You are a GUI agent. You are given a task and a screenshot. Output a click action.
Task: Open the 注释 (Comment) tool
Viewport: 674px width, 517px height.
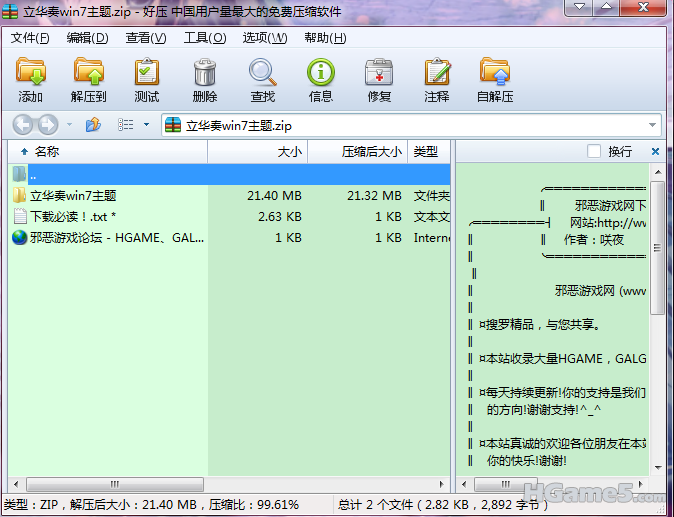pos(436,80)
